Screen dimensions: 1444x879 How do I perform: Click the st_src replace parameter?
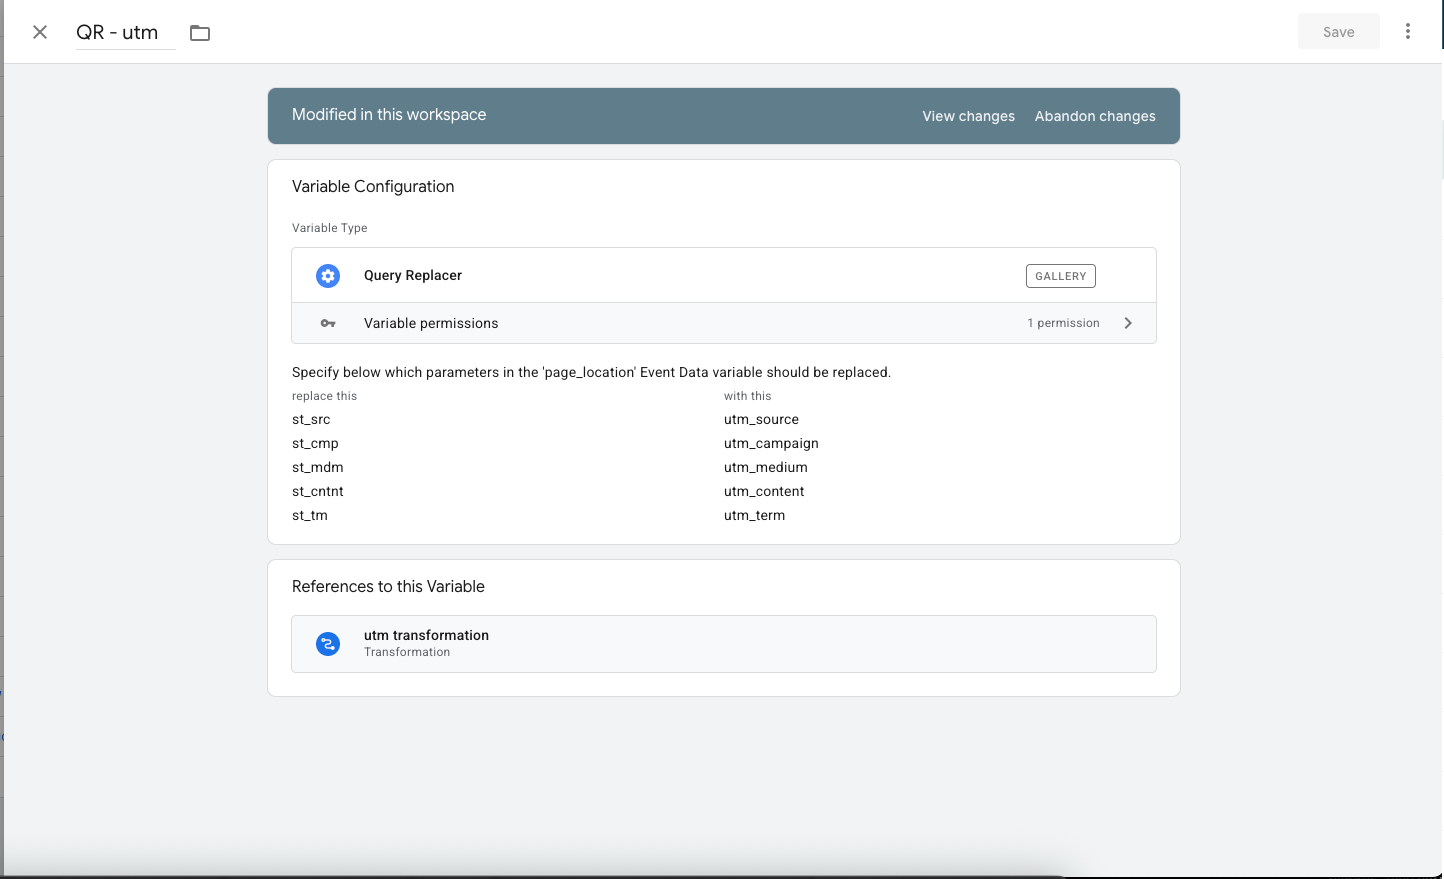coord(311,420)
